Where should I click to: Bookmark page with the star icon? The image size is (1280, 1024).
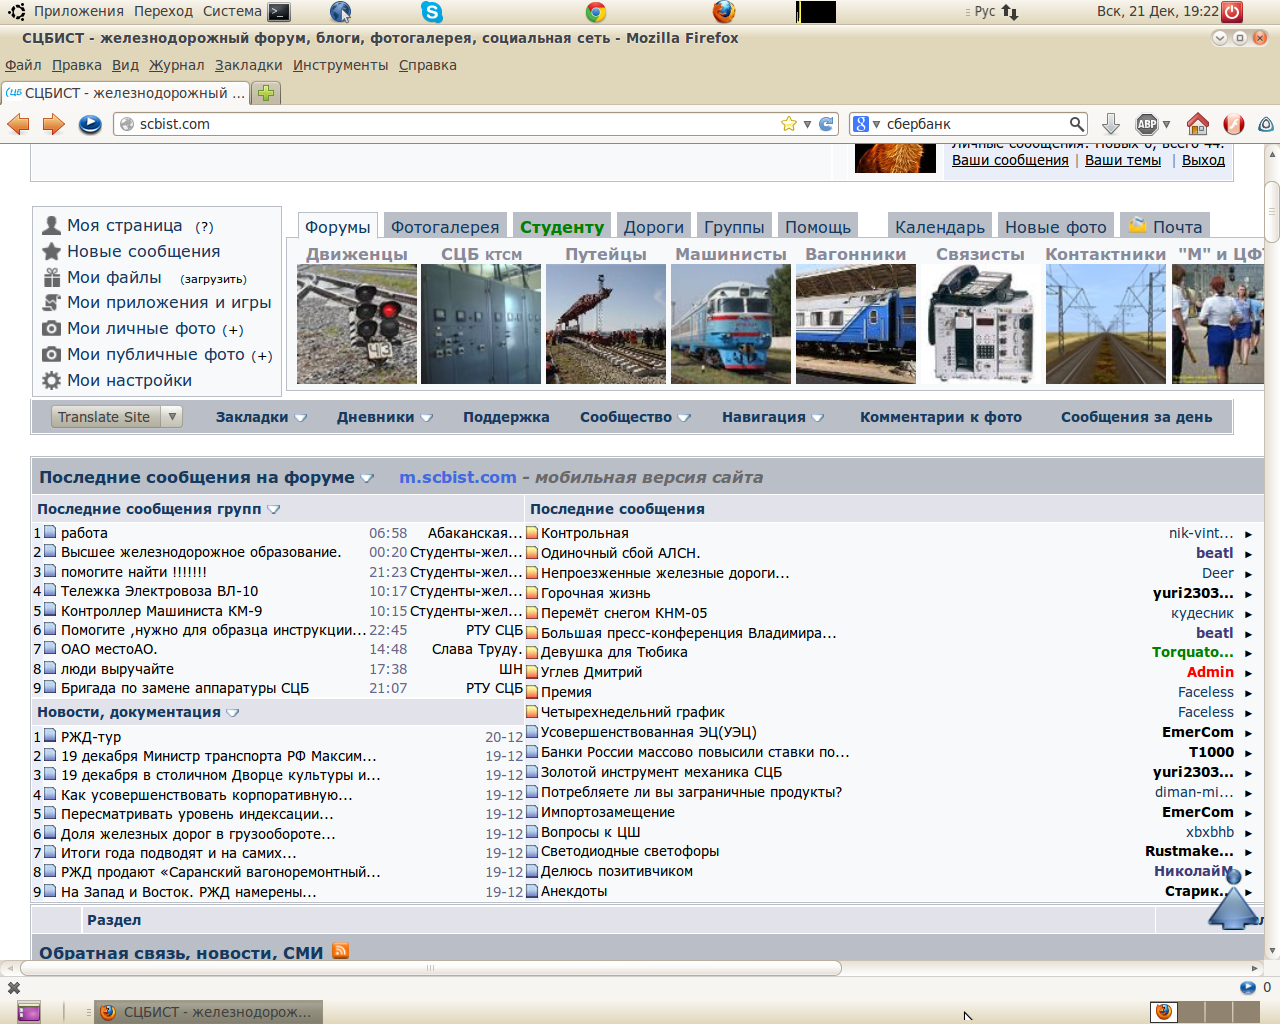coord(788,124)
